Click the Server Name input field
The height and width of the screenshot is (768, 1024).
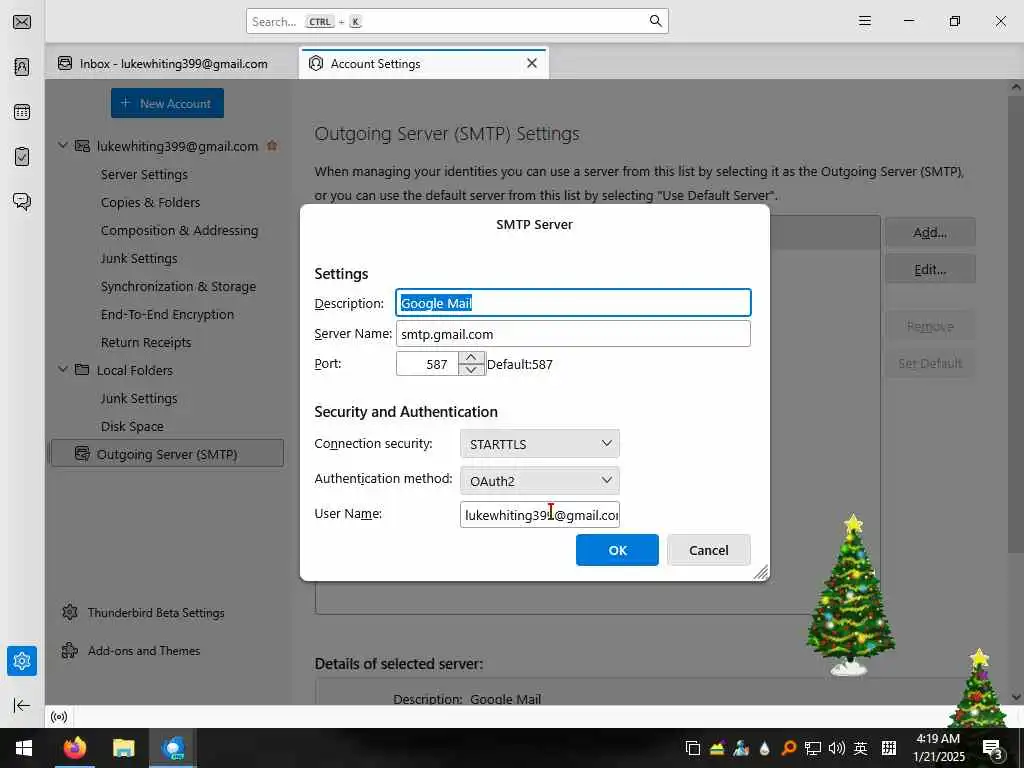coord(573,334)
